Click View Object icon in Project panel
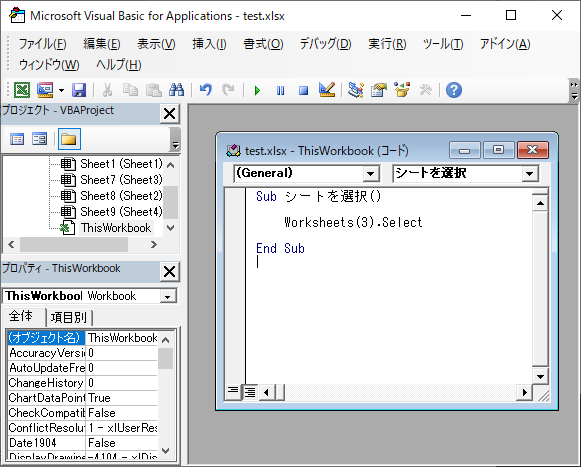Screen dimensions: 581x467 pos(39,139)
